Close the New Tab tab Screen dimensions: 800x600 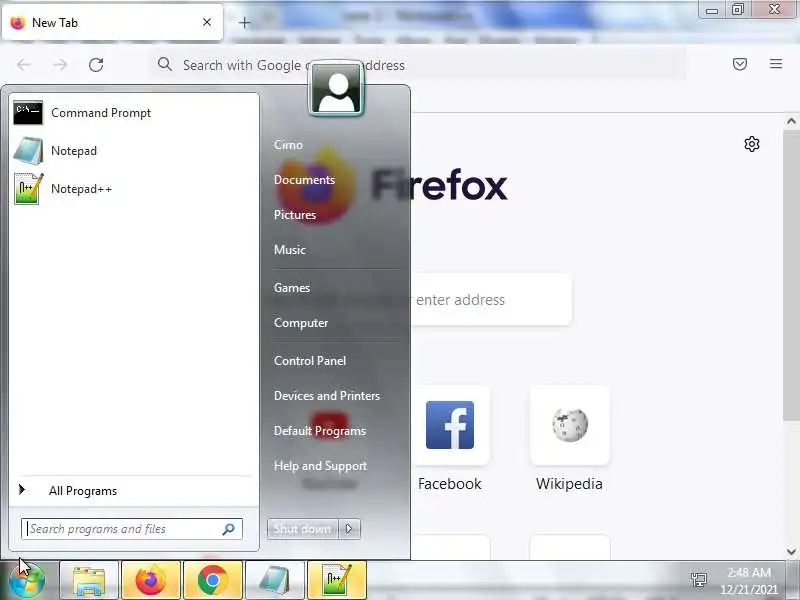pyautogui.click(x=207, y=22)
